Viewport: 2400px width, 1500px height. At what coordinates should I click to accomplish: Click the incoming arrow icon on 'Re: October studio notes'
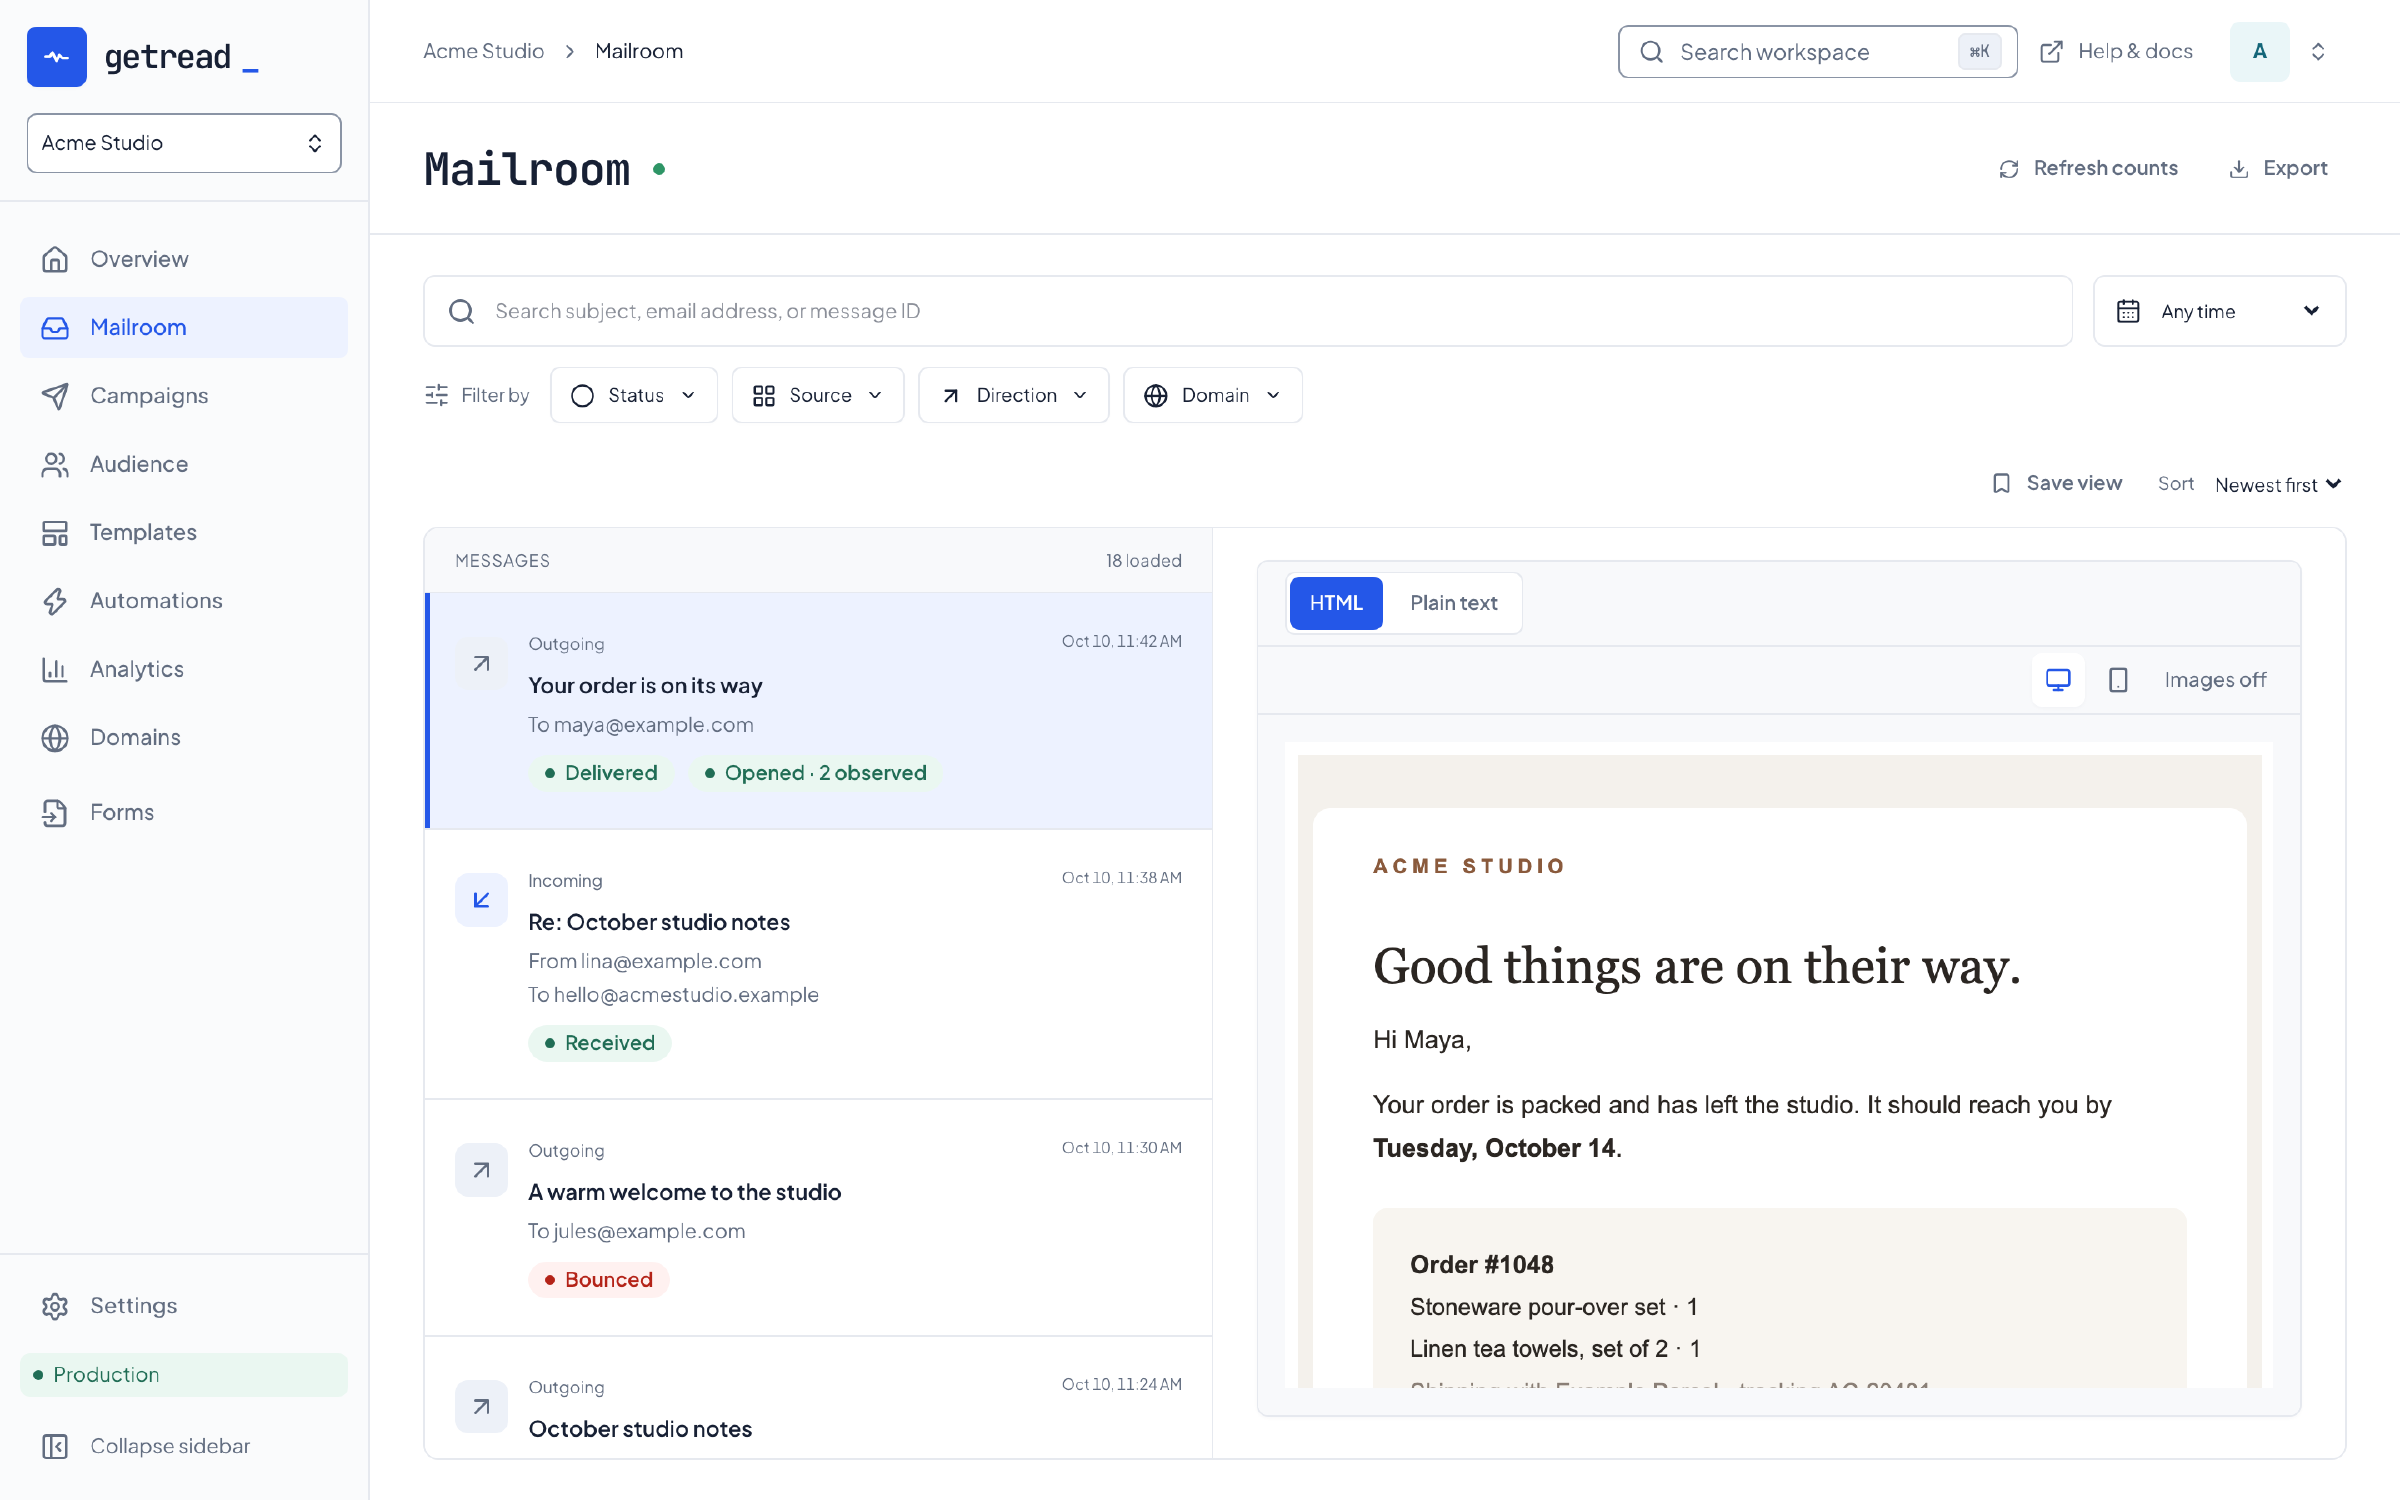(x=481, y=900)
